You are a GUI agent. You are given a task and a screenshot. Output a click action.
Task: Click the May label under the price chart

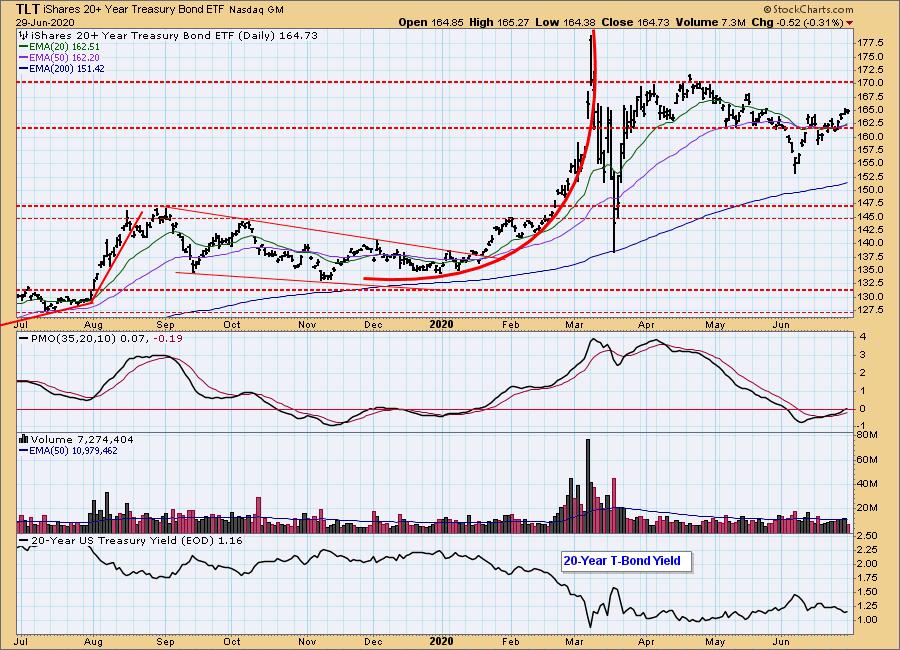click(x=715, y=324)
